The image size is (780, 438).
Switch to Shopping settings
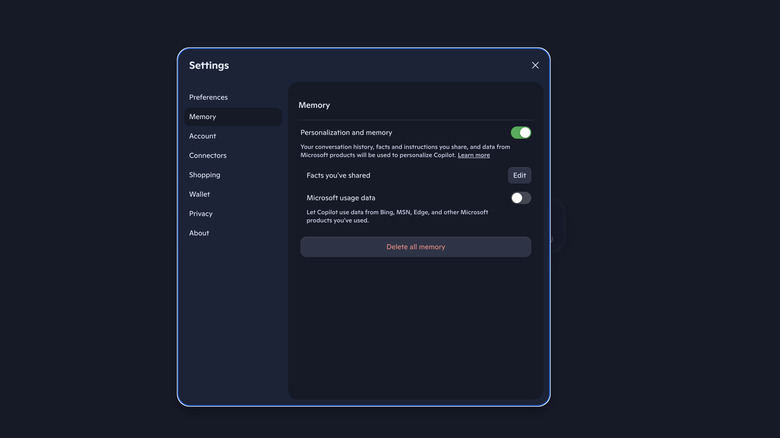[x=233, y=175]
